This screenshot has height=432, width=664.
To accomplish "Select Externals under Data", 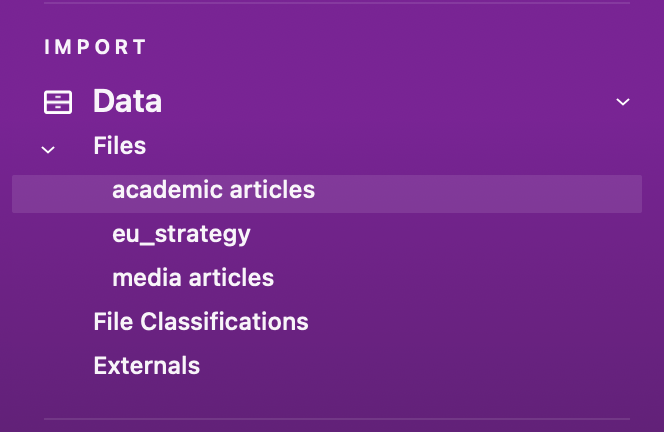I will (146, 366).
